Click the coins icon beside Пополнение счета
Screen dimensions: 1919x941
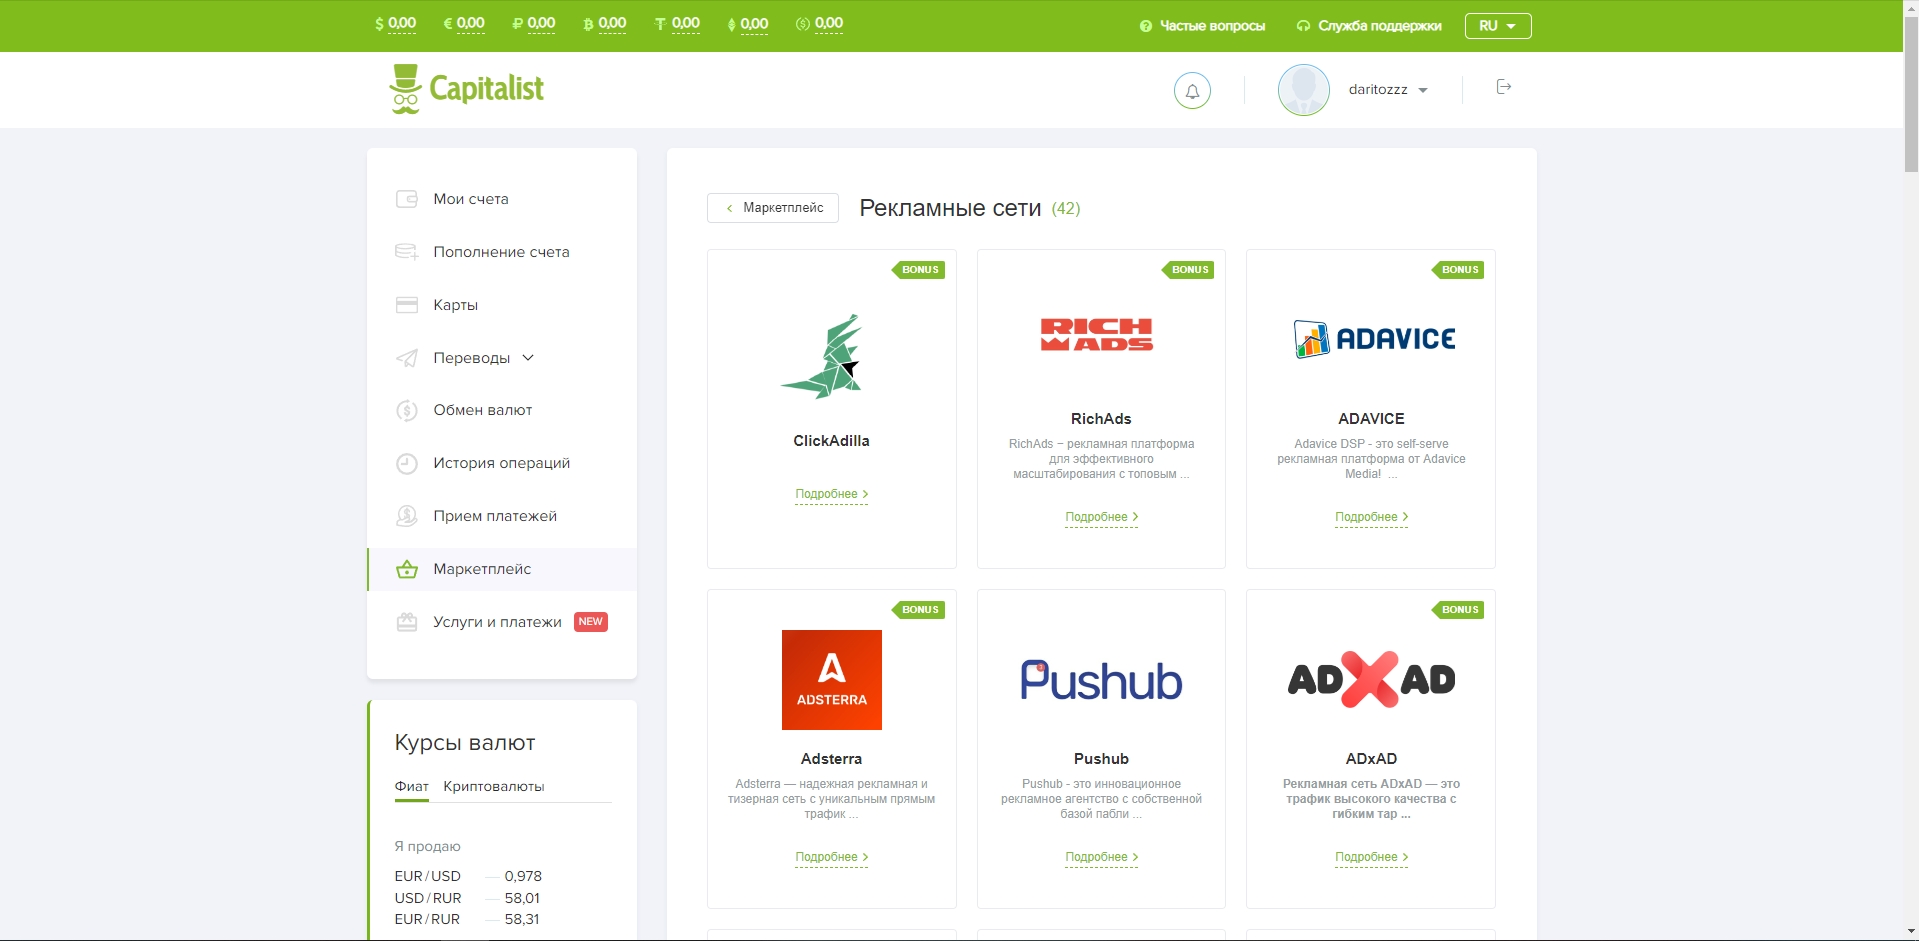pos(406,252)
